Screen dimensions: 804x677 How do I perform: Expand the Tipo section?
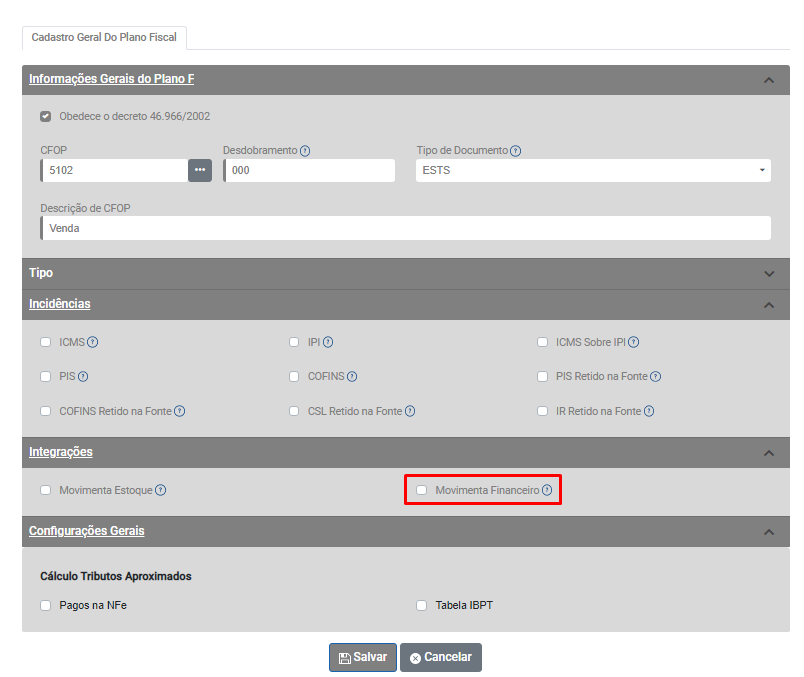768,274
